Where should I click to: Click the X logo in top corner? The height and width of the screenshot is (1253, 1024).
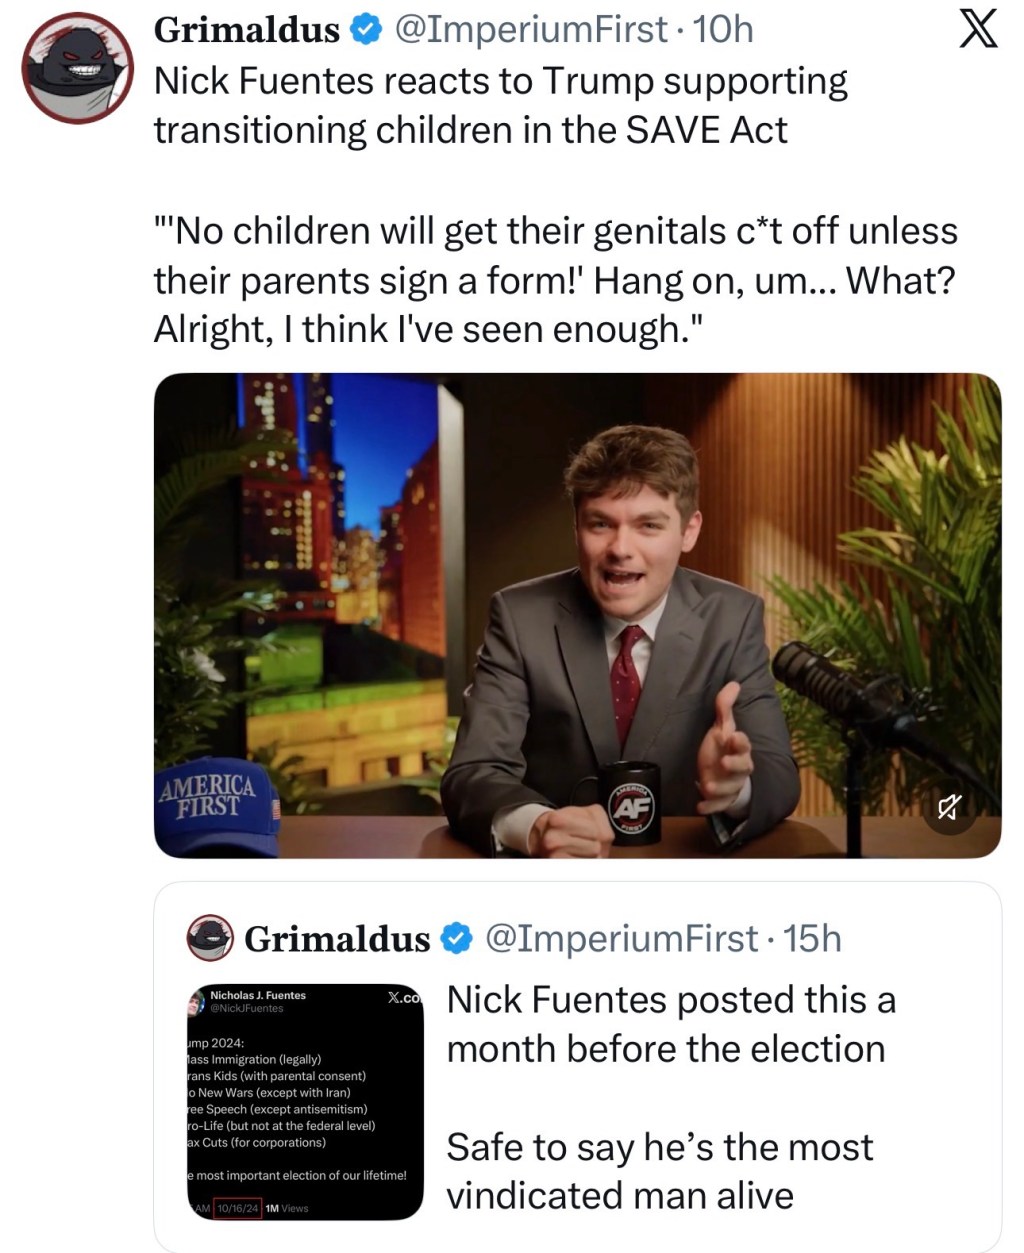pyautogui.click(x=978, y=28)
